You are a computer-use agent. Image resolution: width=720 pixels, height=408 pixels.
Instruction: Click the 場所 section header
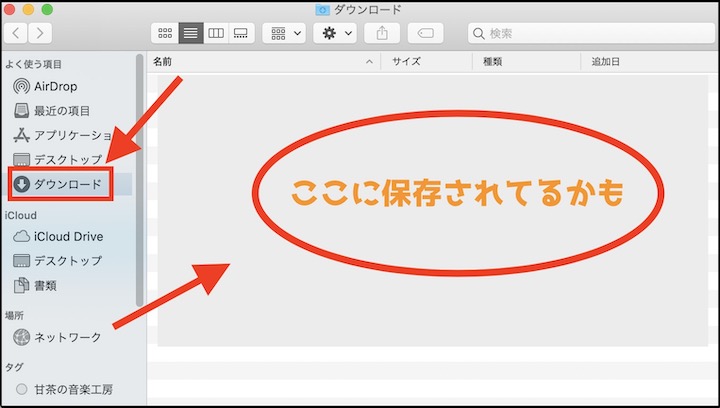coord(14,315)
